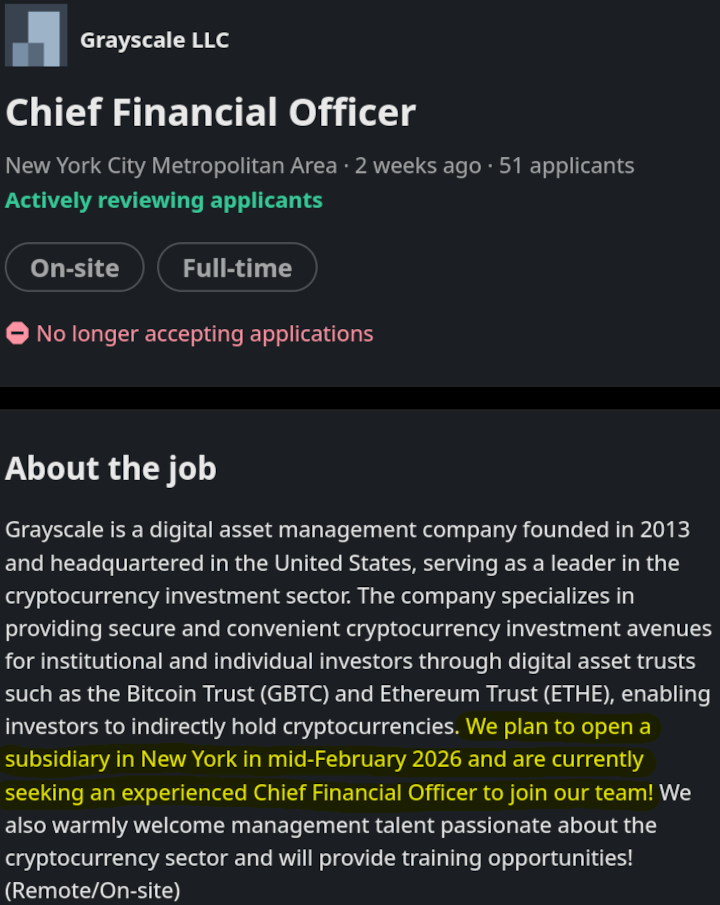
Task: Click the highlighted 'We plan to open a' phrase
Action: [x=558, y=726]
